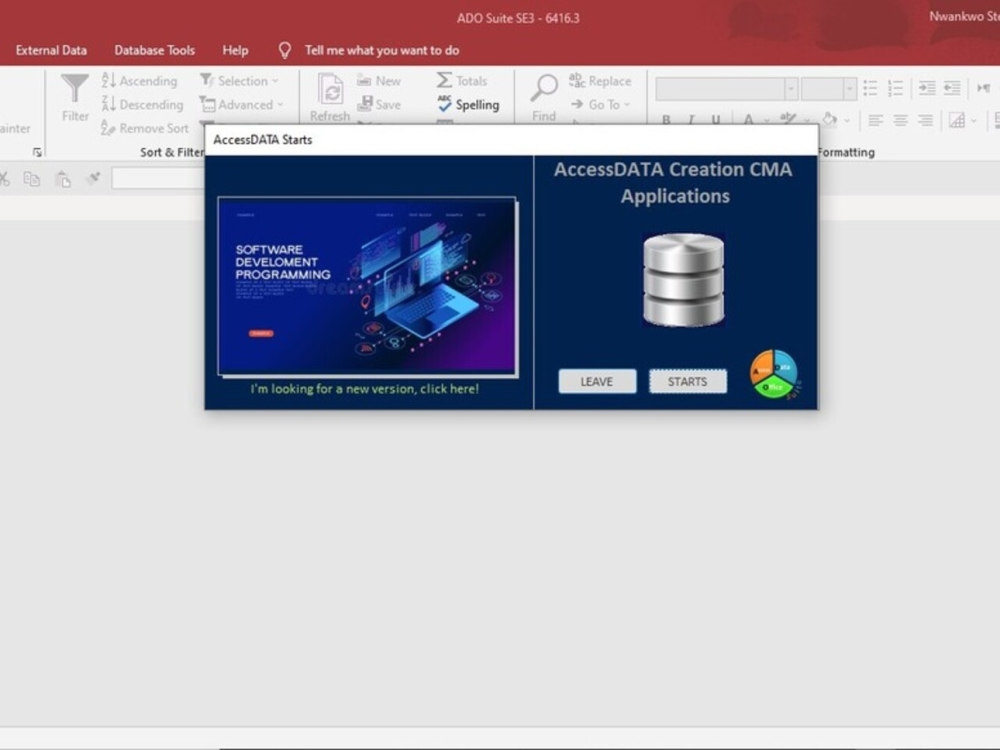Click Tell me what you want to do
Viewport: 1000px width, 750px height.
(381, 50)
